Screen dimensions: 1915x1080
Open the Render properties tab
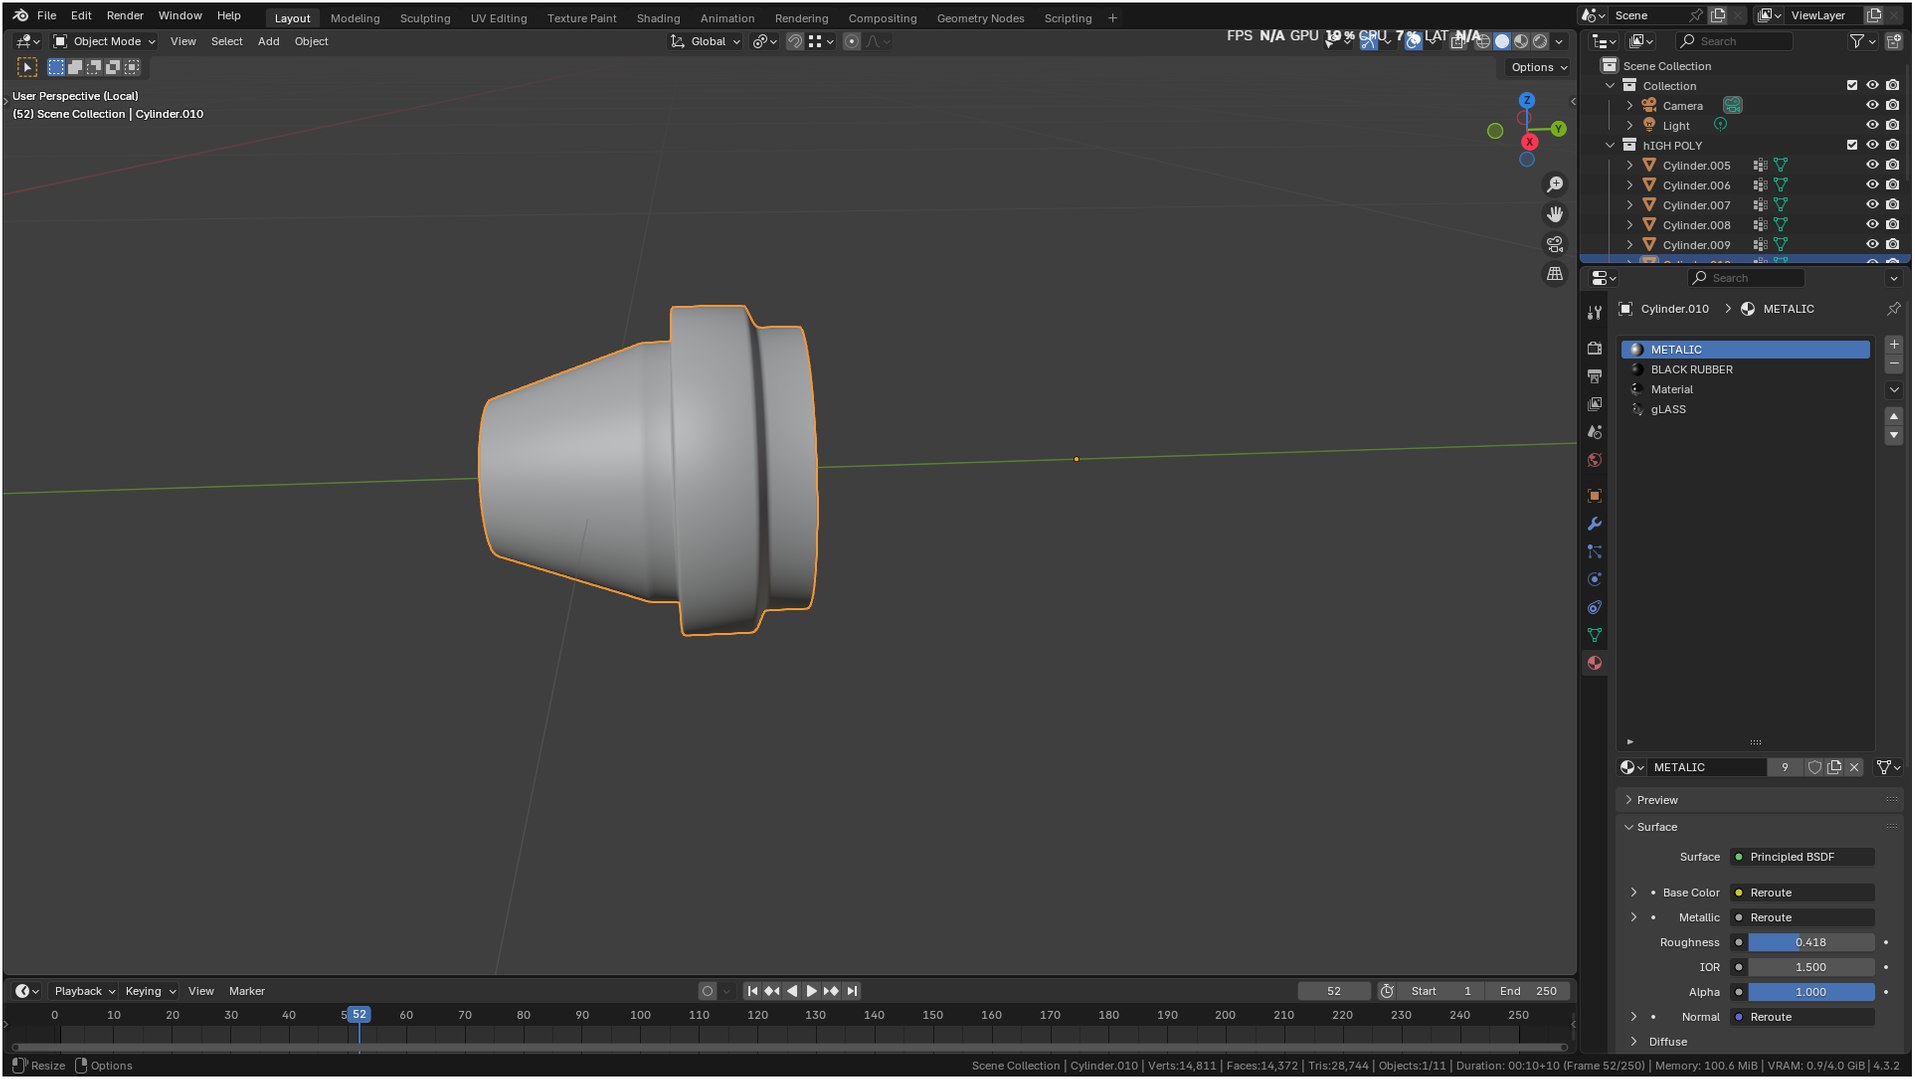coord(1594,348)
